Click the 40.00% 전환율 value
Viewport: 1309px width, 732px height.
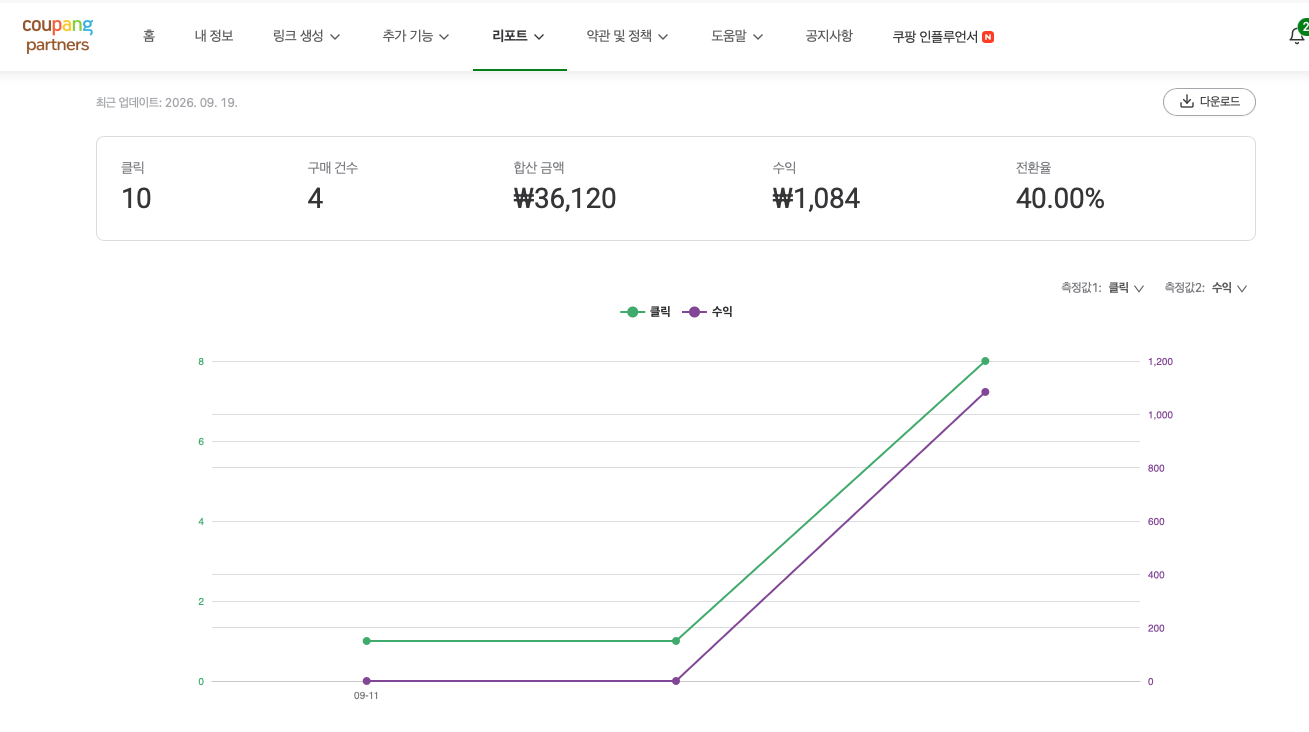tap(1060, 199)
